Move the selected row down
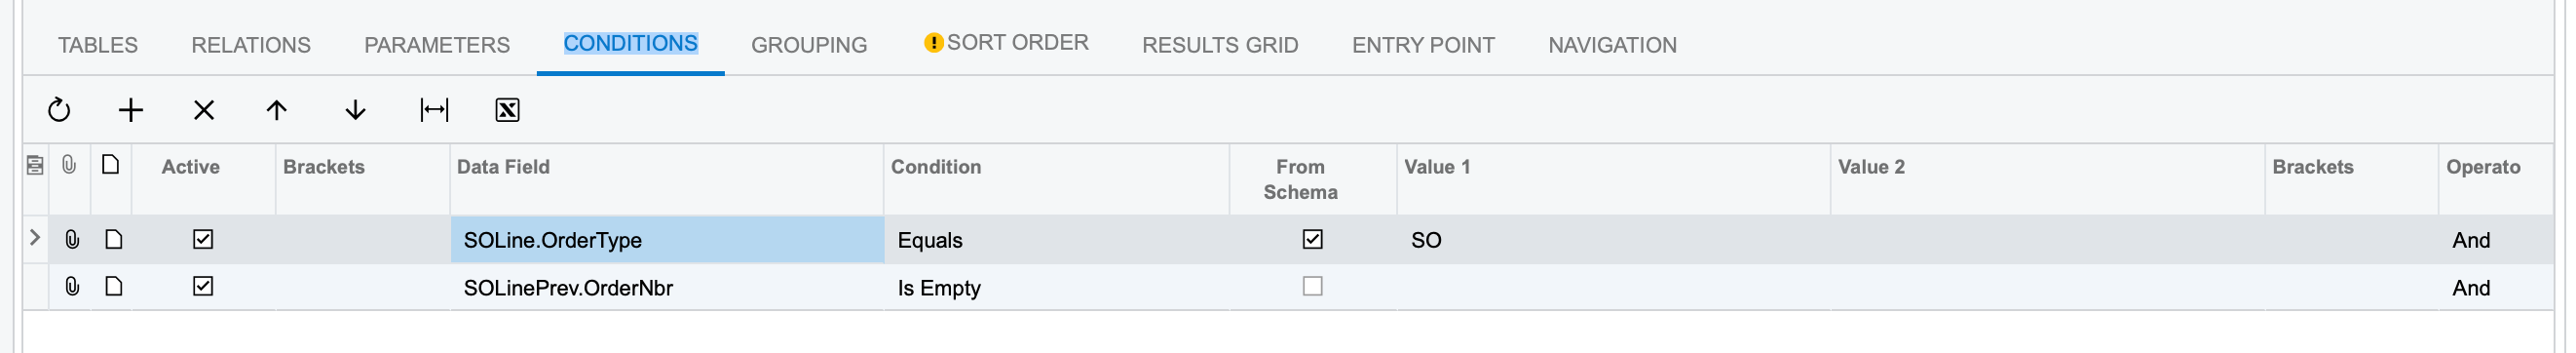 [x=355, y=110]
